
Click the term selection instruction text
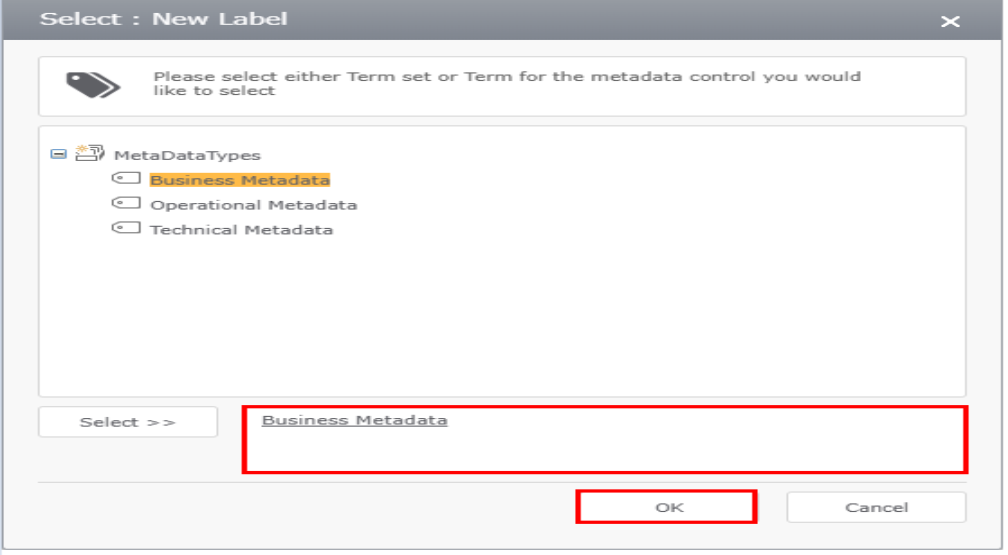pos(507,84)
